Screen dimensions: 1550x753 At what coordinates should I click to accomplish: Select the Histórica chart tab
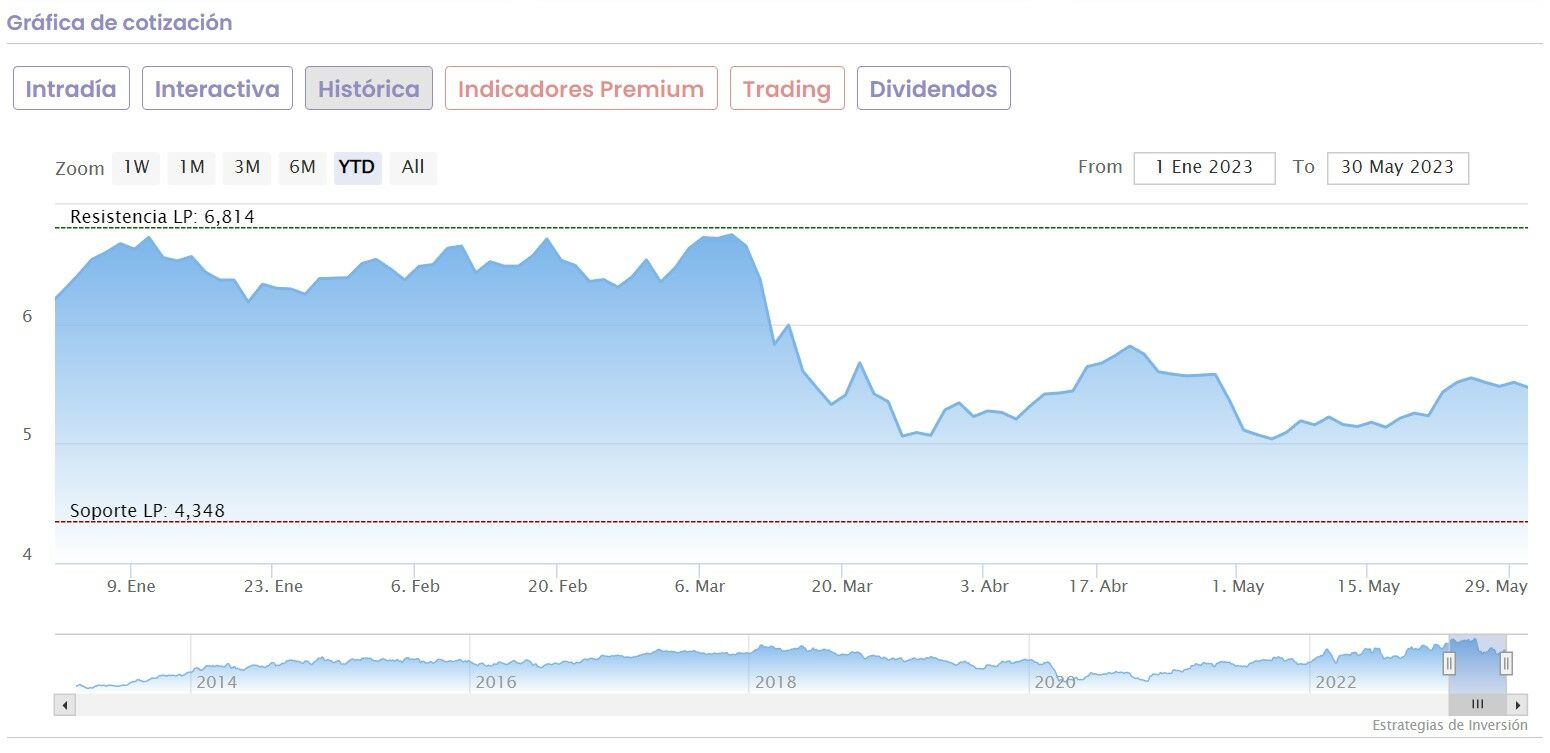369,89
